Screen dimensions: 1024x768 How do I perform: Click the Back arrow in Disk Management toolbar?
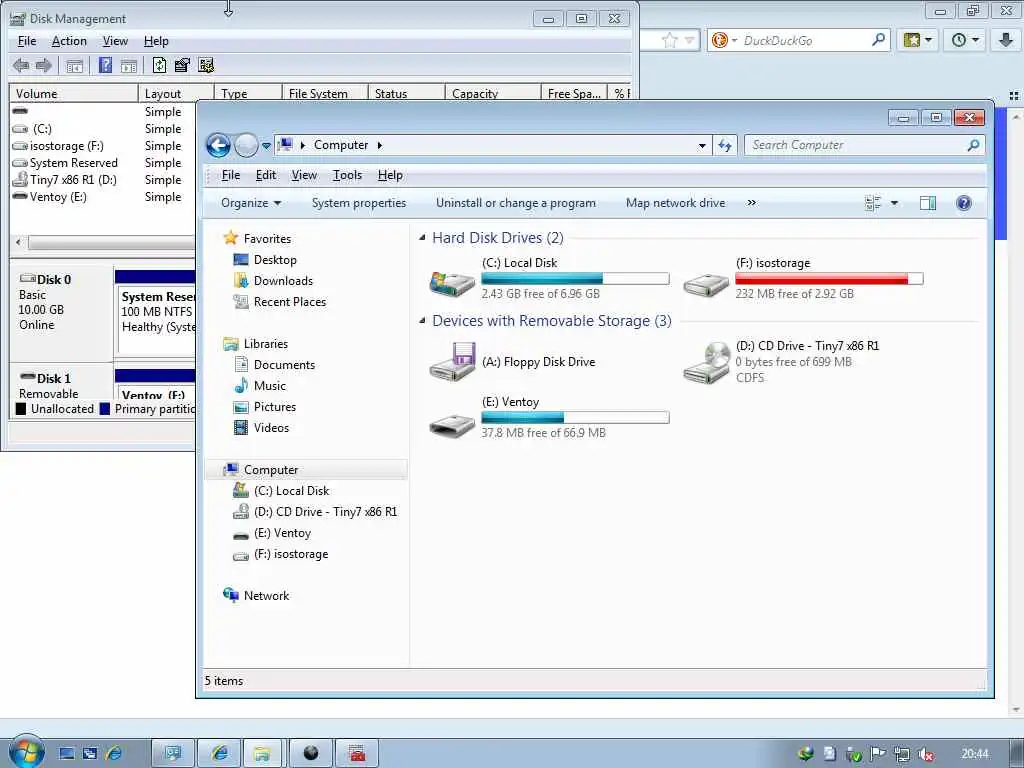[20, 65]
